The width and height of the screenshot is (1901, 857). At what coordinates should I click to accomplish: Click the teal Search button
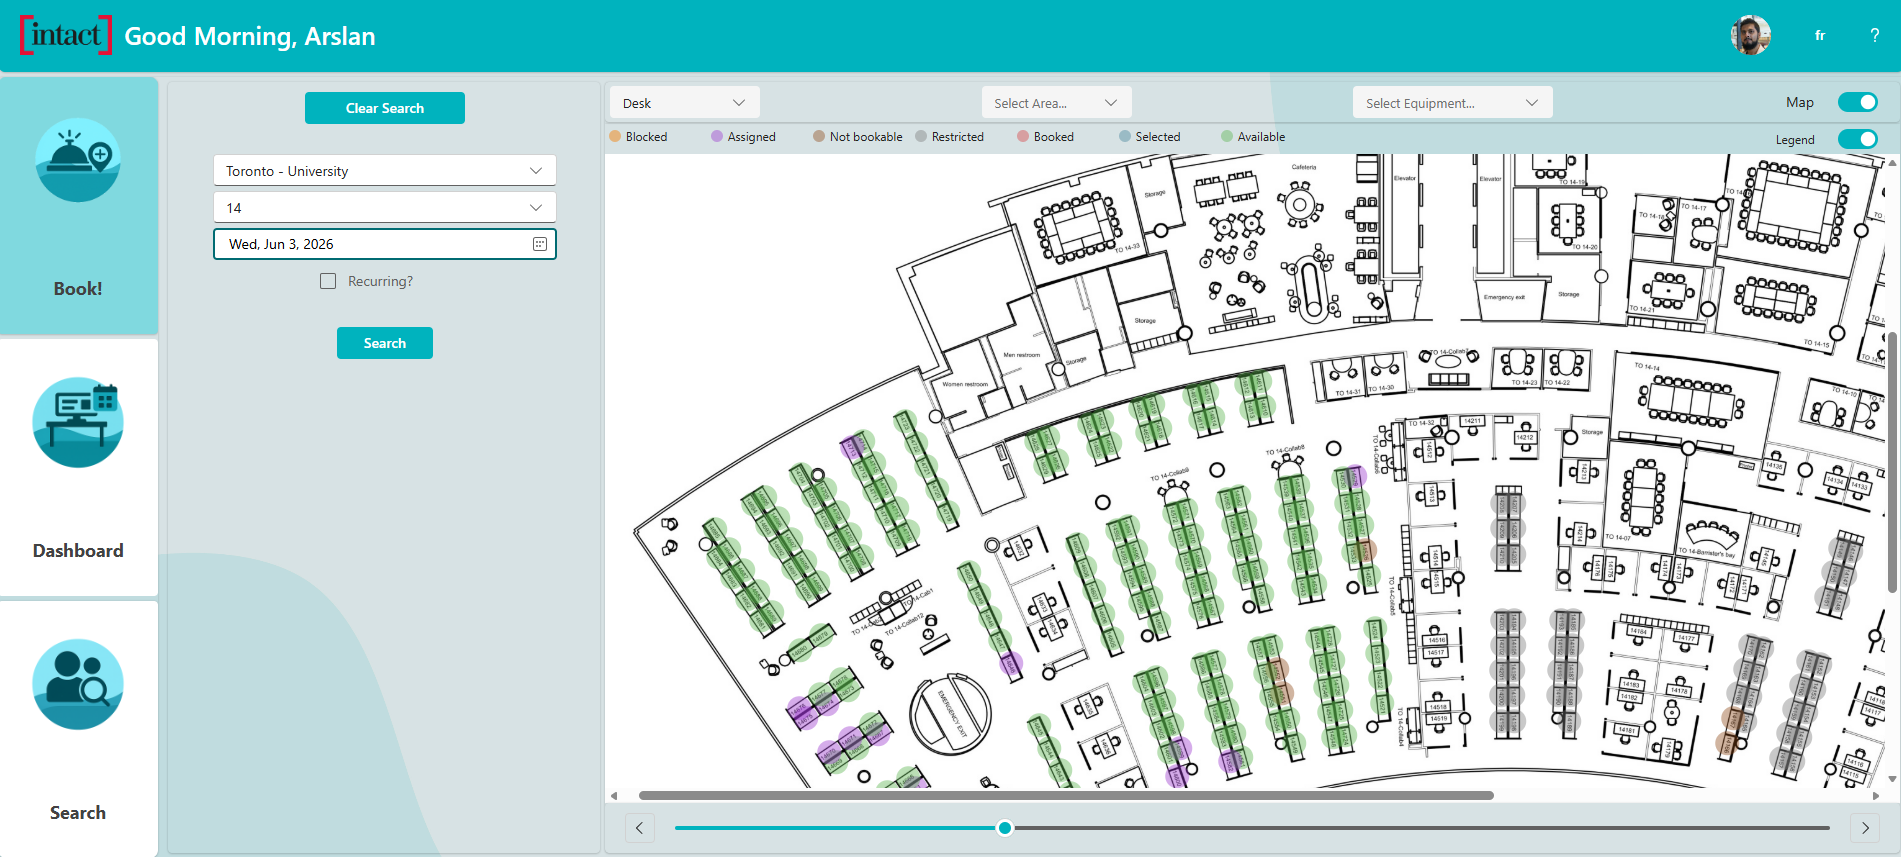click(x=385, y=343)
